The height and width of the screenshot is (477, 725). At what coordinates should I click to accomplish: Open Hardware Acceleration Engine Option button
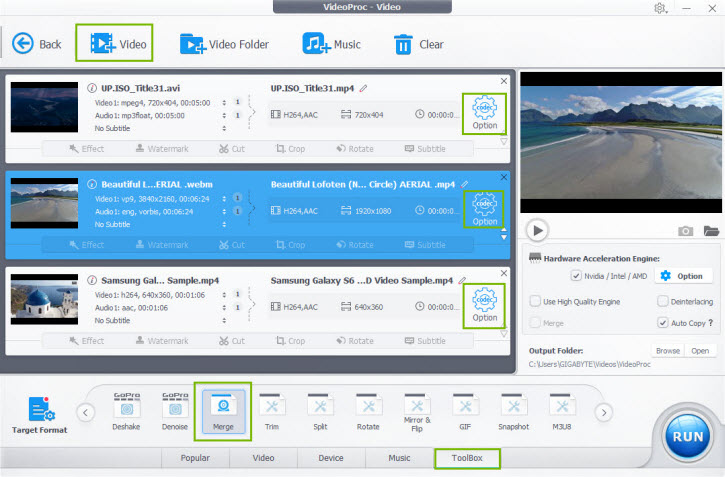pyautogui.click(x=682, y=276)
